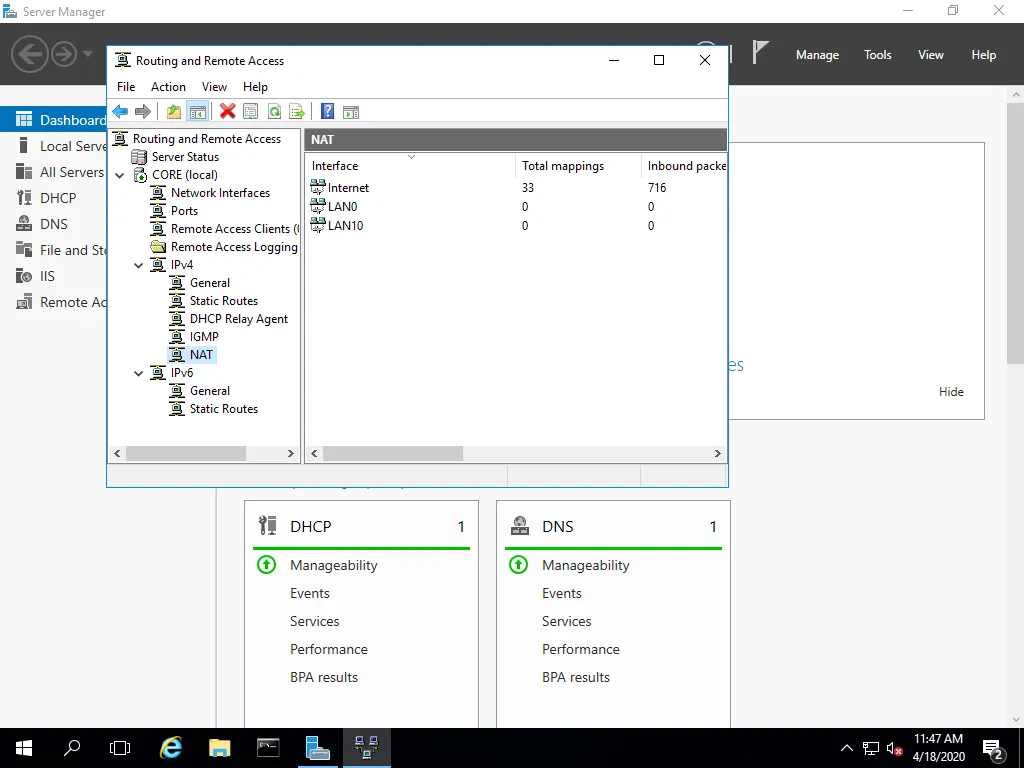Viewport: 1024px width, 768px height.
Task: Open File Explorer from the taskbar
Action: [x=219, y=747]
